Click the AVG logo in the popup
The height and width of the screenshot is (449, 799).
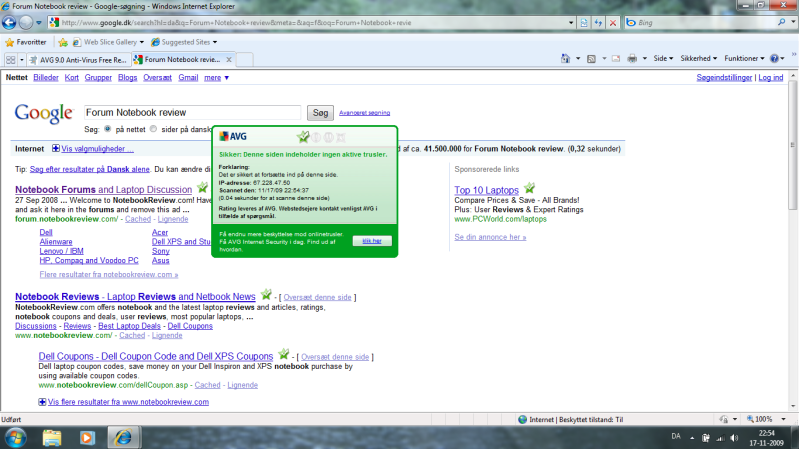(233, 137)
